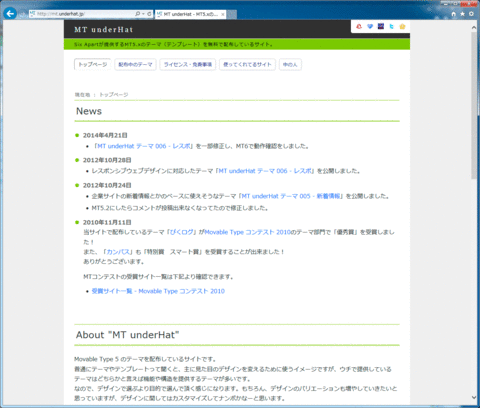Viewport: 480px width, 408px height.
Task: Click the date 2014年4月21日
Action: coord(105,135)
